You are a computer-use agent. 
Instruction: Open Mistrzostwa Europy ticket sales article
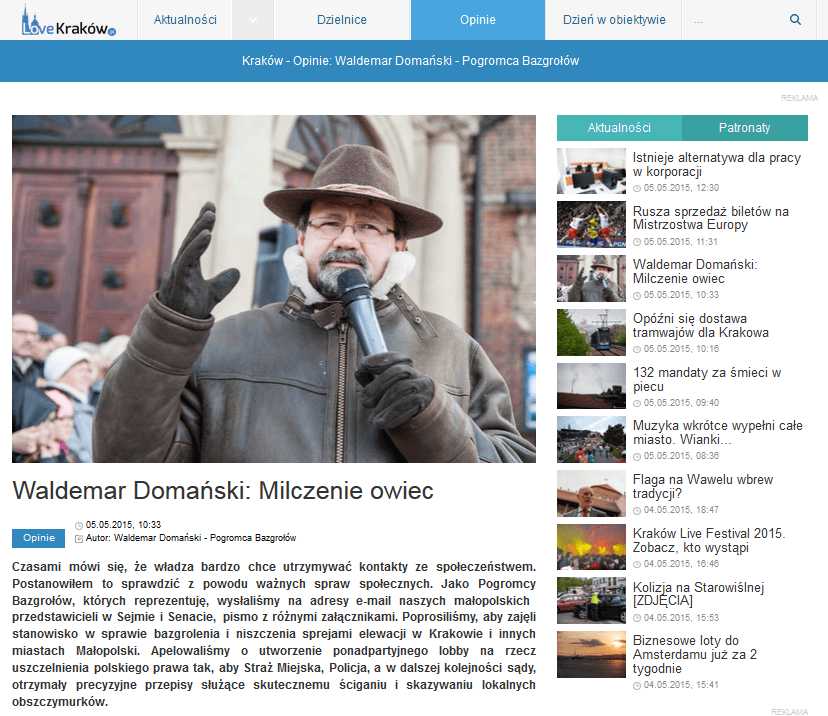(x=710, y=218)
